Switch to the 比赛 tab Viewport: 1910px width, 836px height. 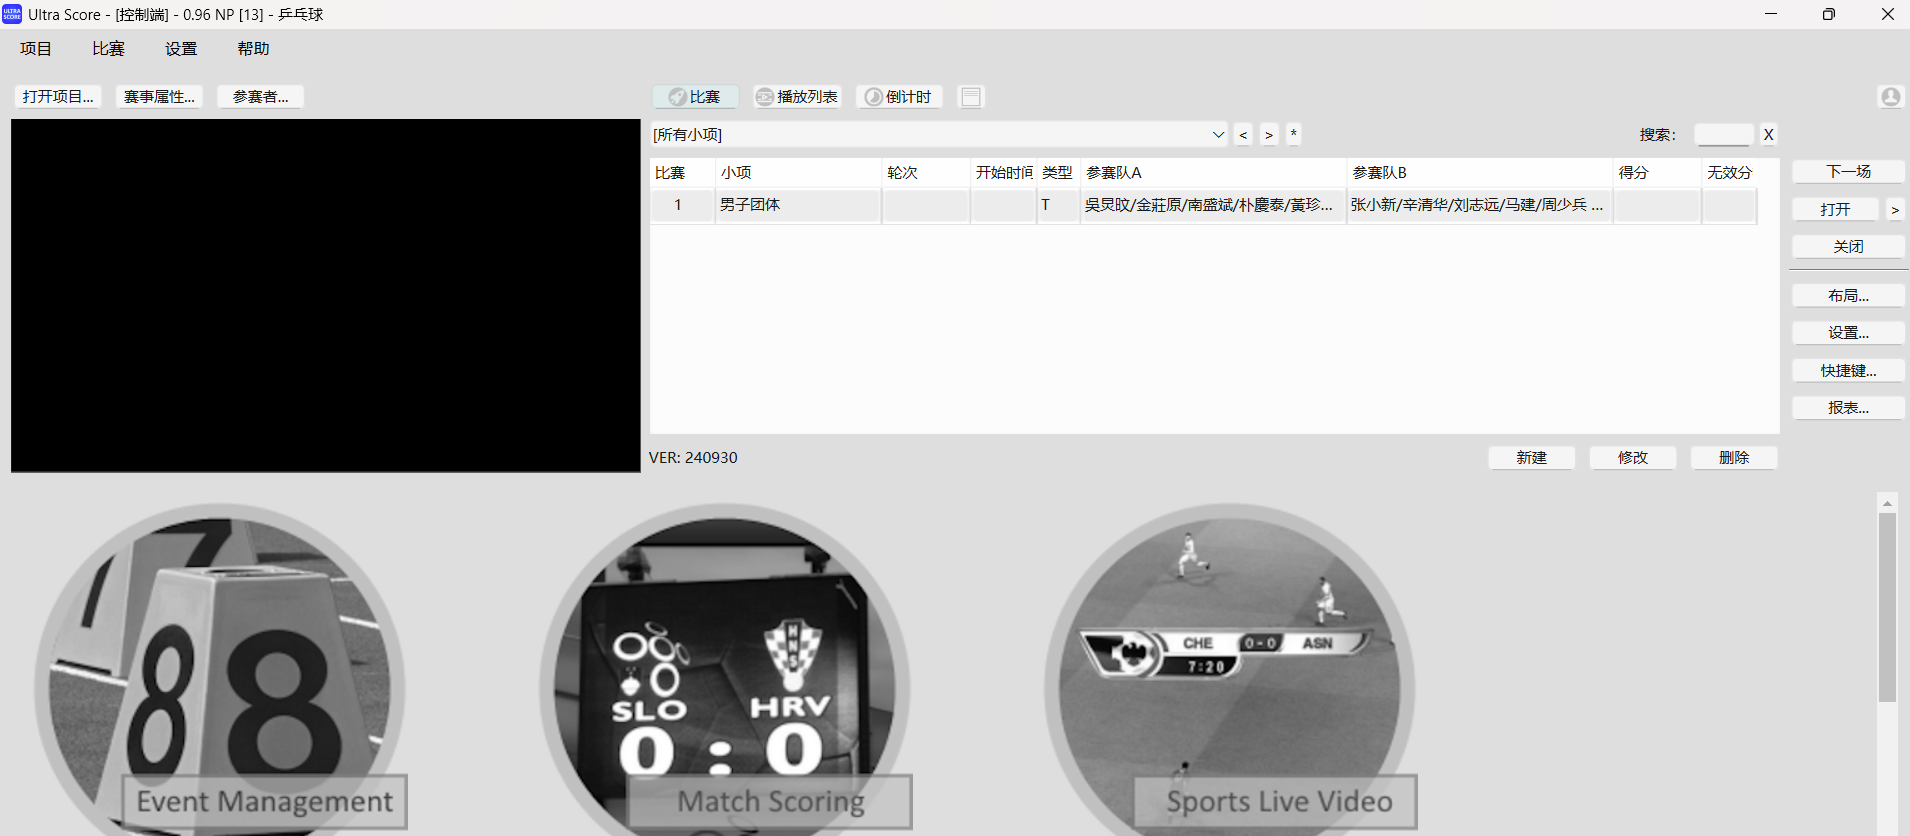[x=696, y=97]
